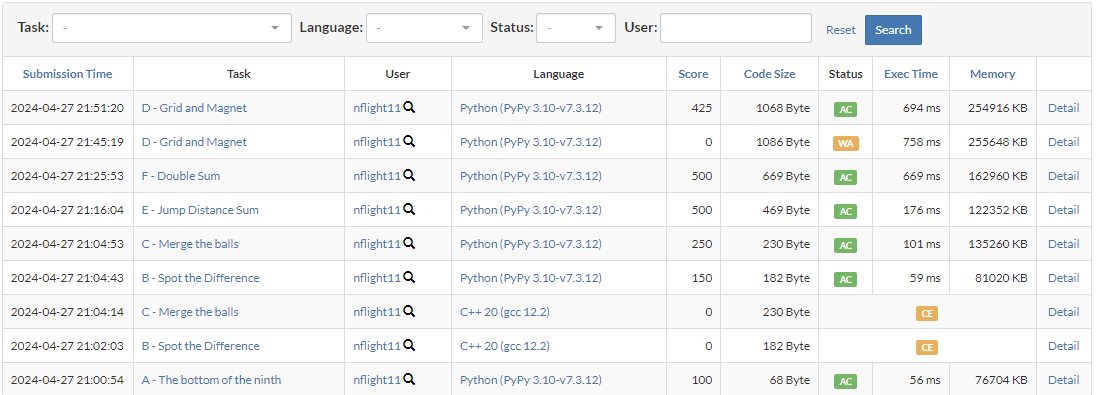Open Detail for 21:02:03 CE submission
The image size is (1098, 395).
(1063, 345)
